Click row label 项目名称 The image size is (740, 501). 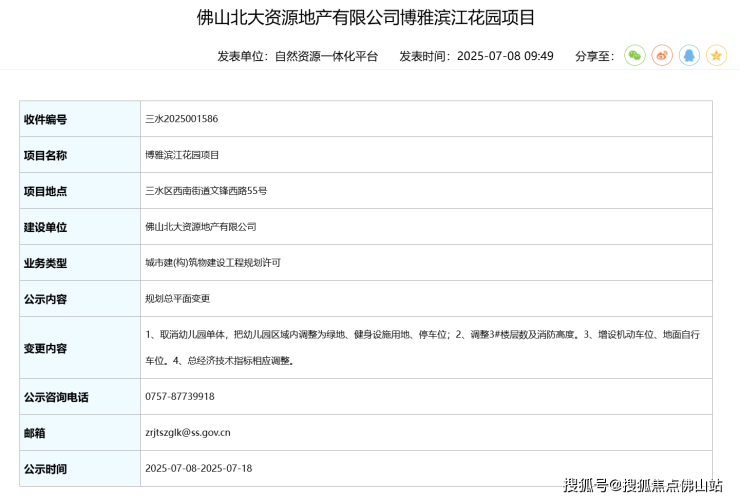pos(45,155)
